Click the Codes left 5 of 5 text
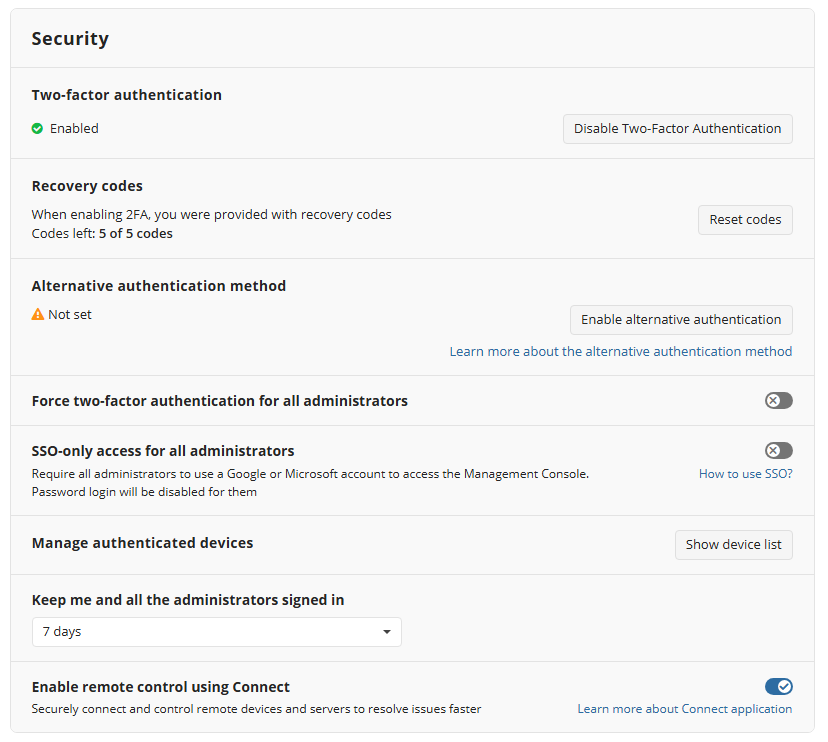Screen dimensions: 828x742 [102, 234]
